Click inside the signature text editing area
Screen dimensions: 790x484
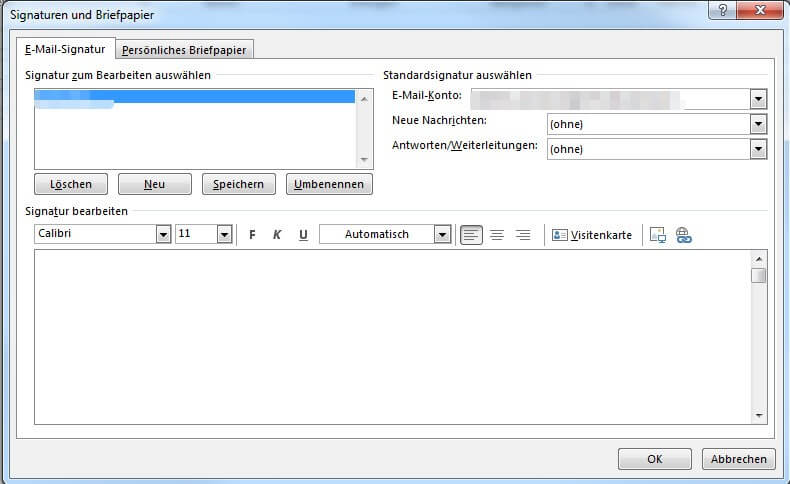[x=390, y=335]
